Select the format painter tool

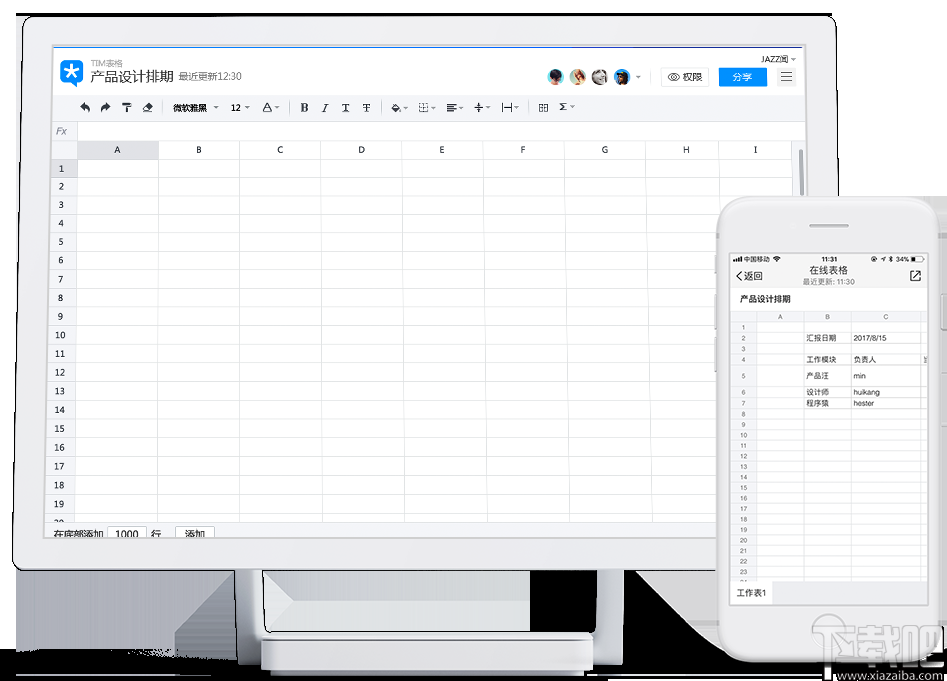tap(126, 107)
